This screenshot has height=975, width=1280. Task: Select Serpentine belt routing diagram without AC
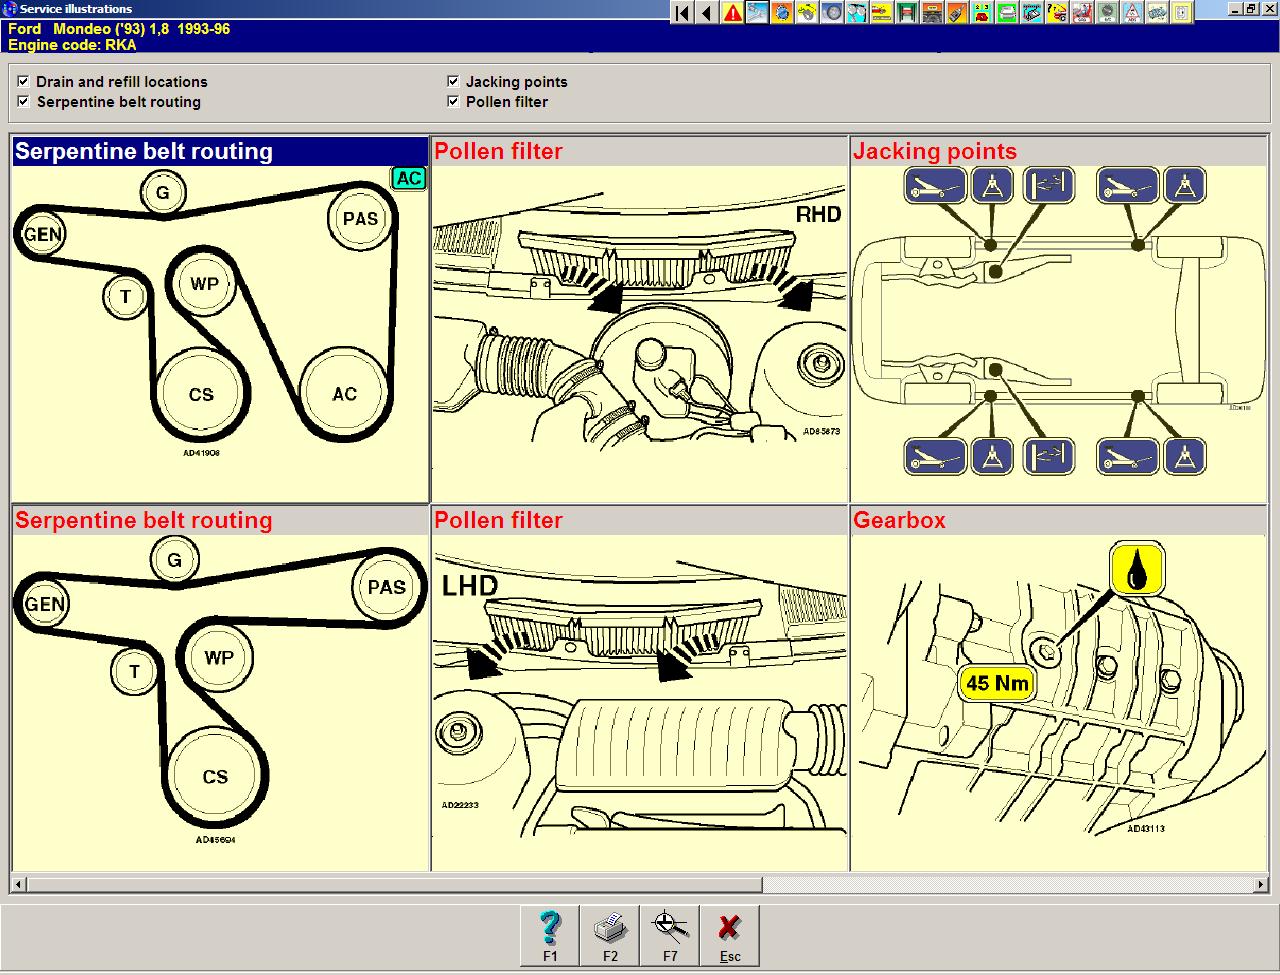[x=220, y=690]
